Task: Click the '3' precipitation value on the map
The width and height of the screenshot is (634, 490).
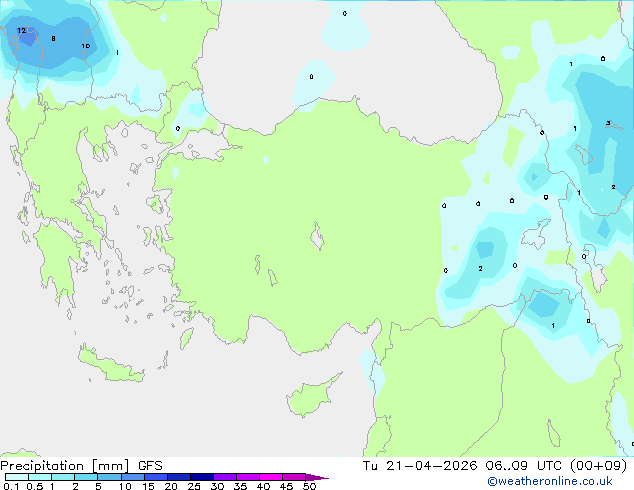Action: pos(608,123)
